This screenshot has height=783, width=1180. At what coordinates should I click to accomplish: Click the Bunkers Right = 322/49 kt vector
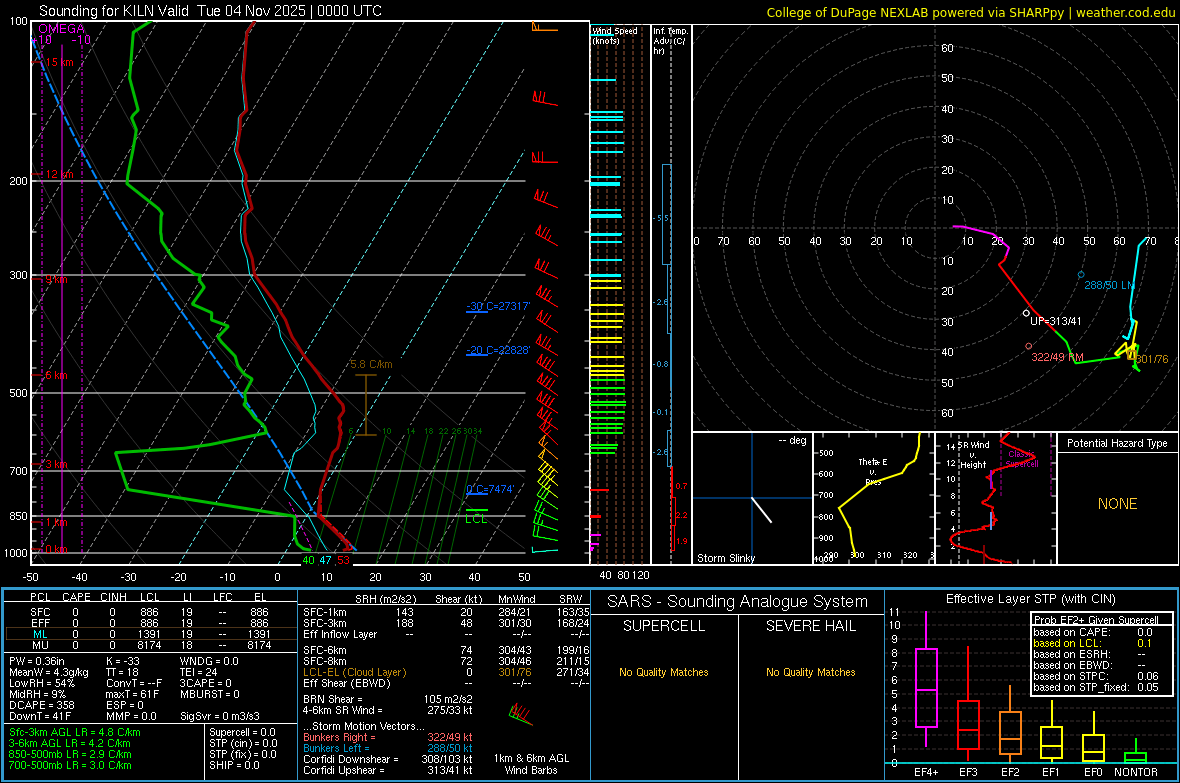point(388,737)
